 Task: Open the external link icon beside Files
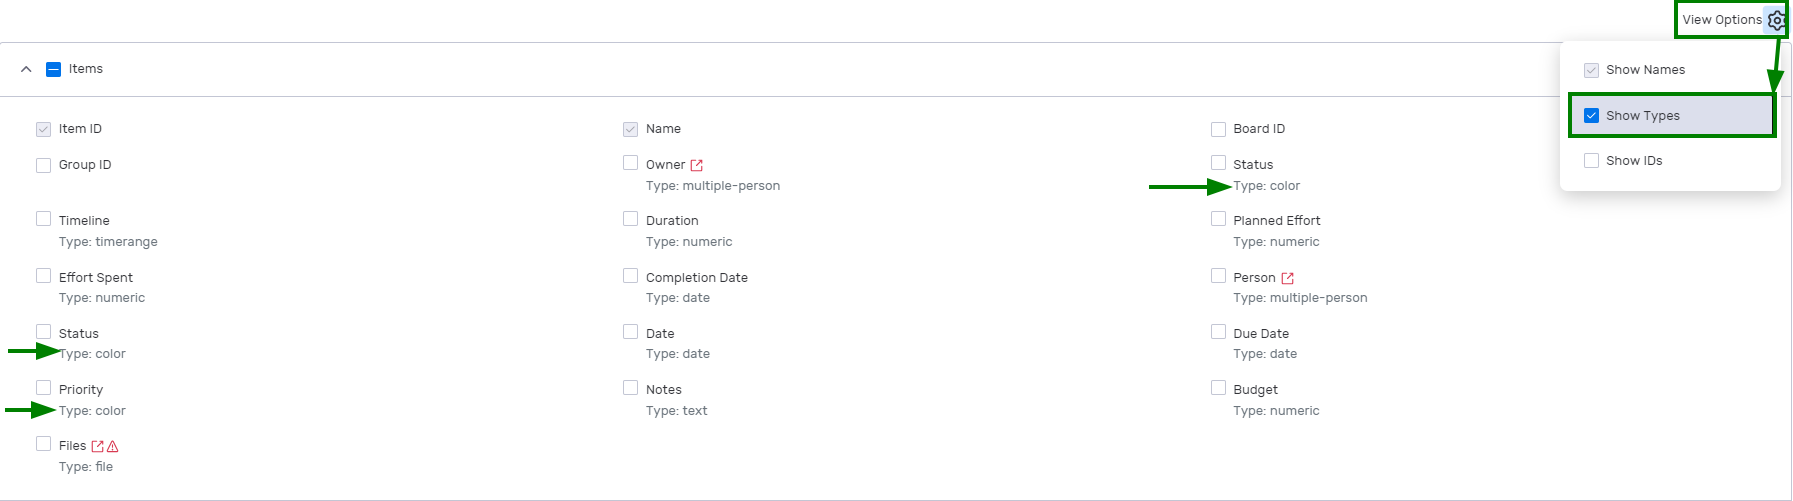(97, 446)
